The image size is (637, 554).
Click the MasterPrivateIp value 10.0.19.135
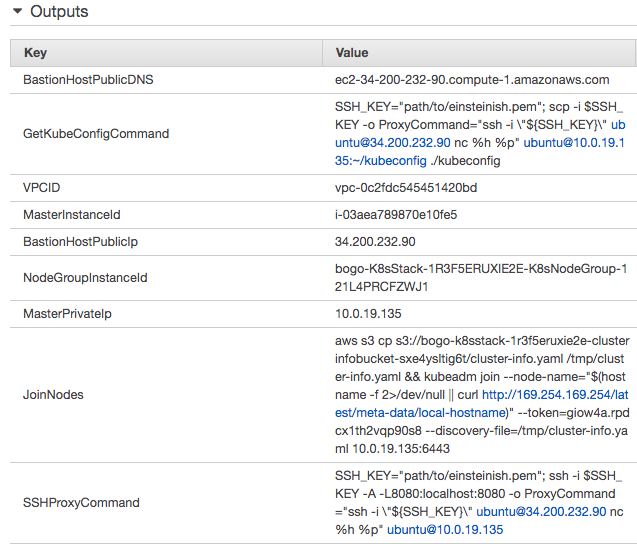(368, 314)
